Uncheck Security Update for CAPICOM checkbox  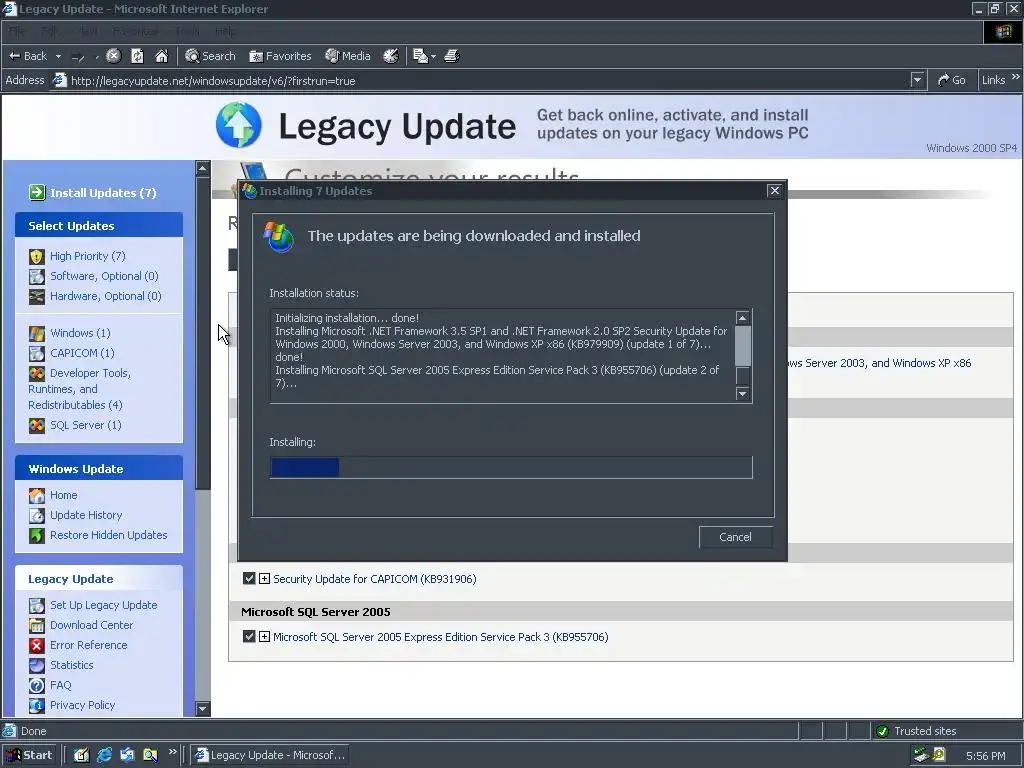(x=249, y=579)
